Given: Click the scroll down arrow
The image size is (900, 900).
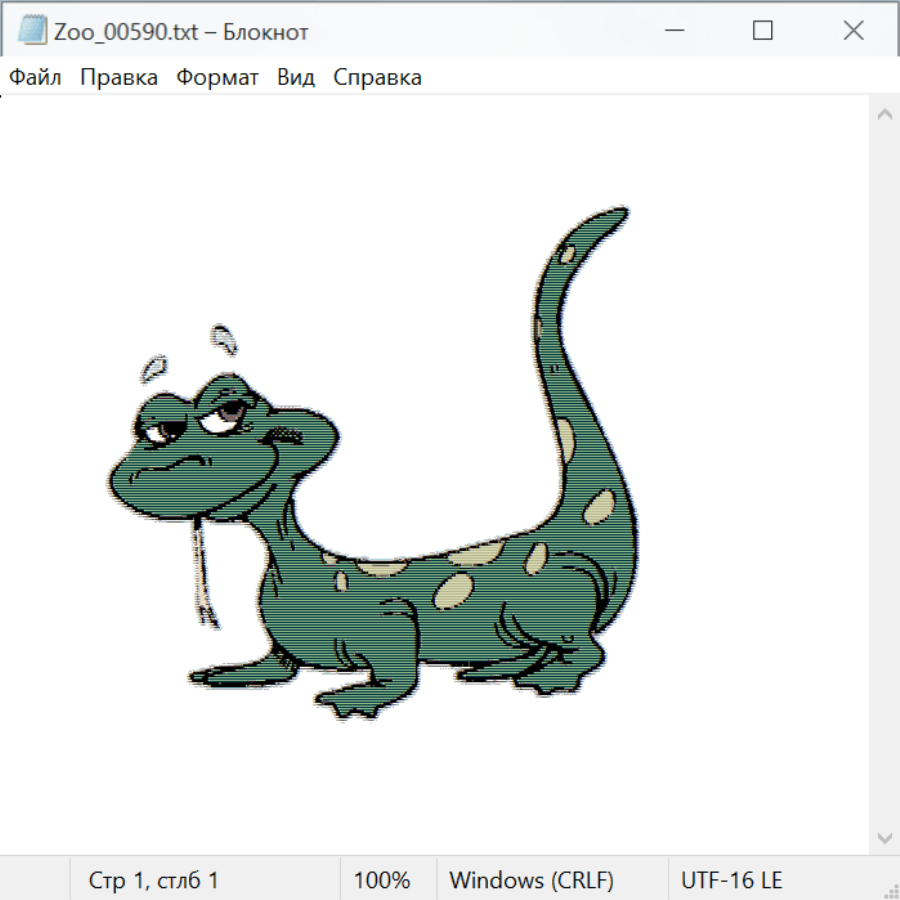Looking at the screenshot, I should pyautogui.click(x=884, y=837).
